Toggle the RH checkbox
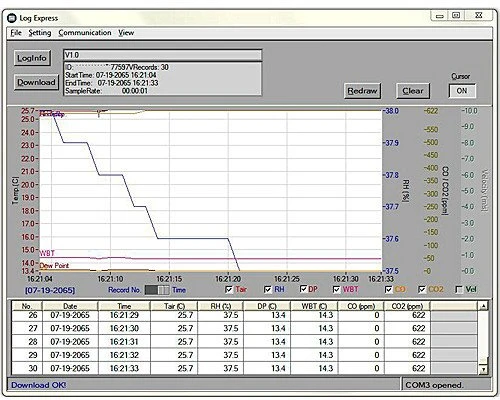Image resolution: width=500 pixels, height=400 pixels. [x=267, y=289]
